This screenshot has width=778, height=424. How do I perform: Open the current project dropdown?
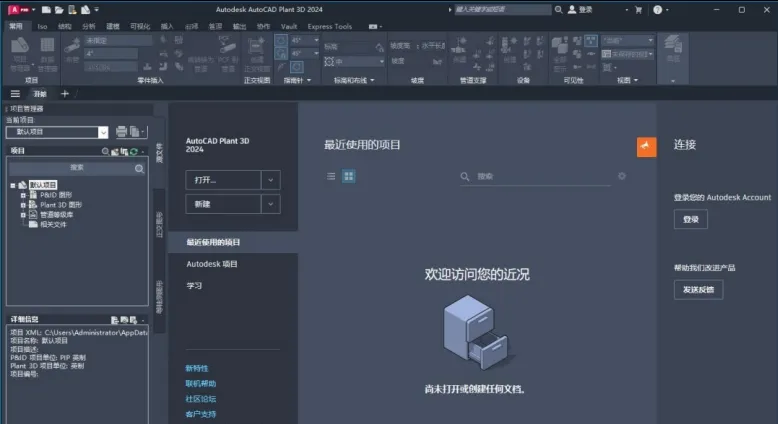pyautogui.click(x=103, y=132)
